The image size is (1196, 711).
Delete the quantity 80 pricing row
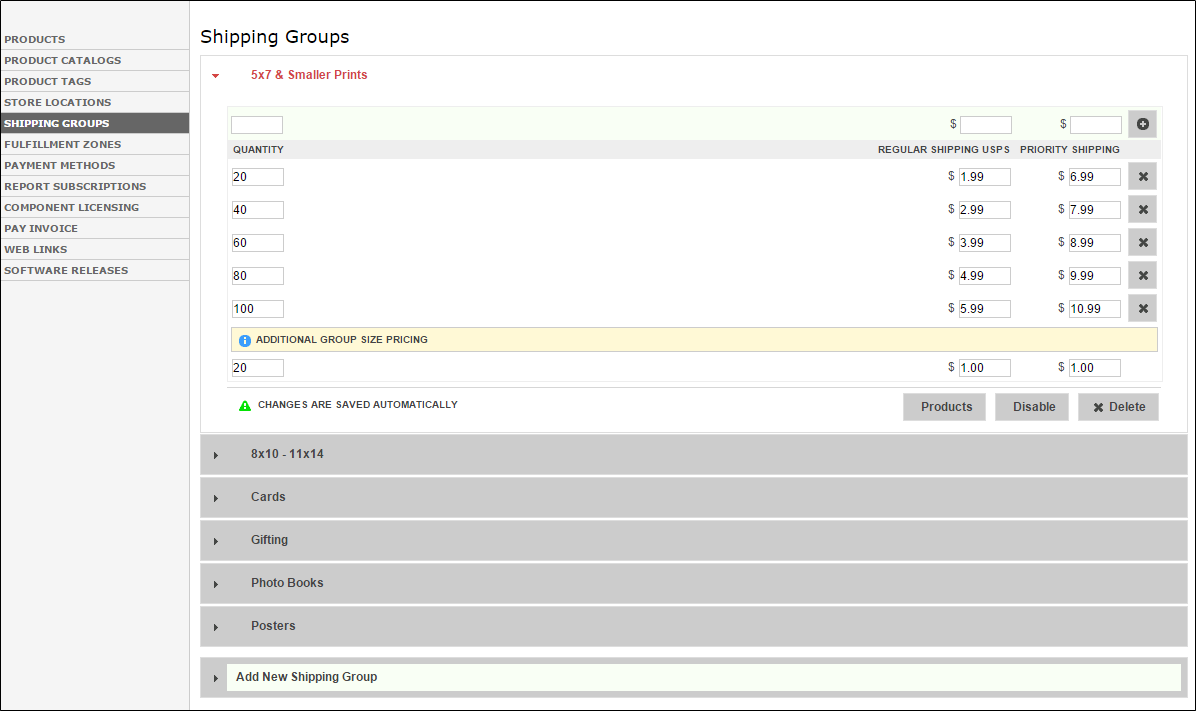click(1143, 275)
